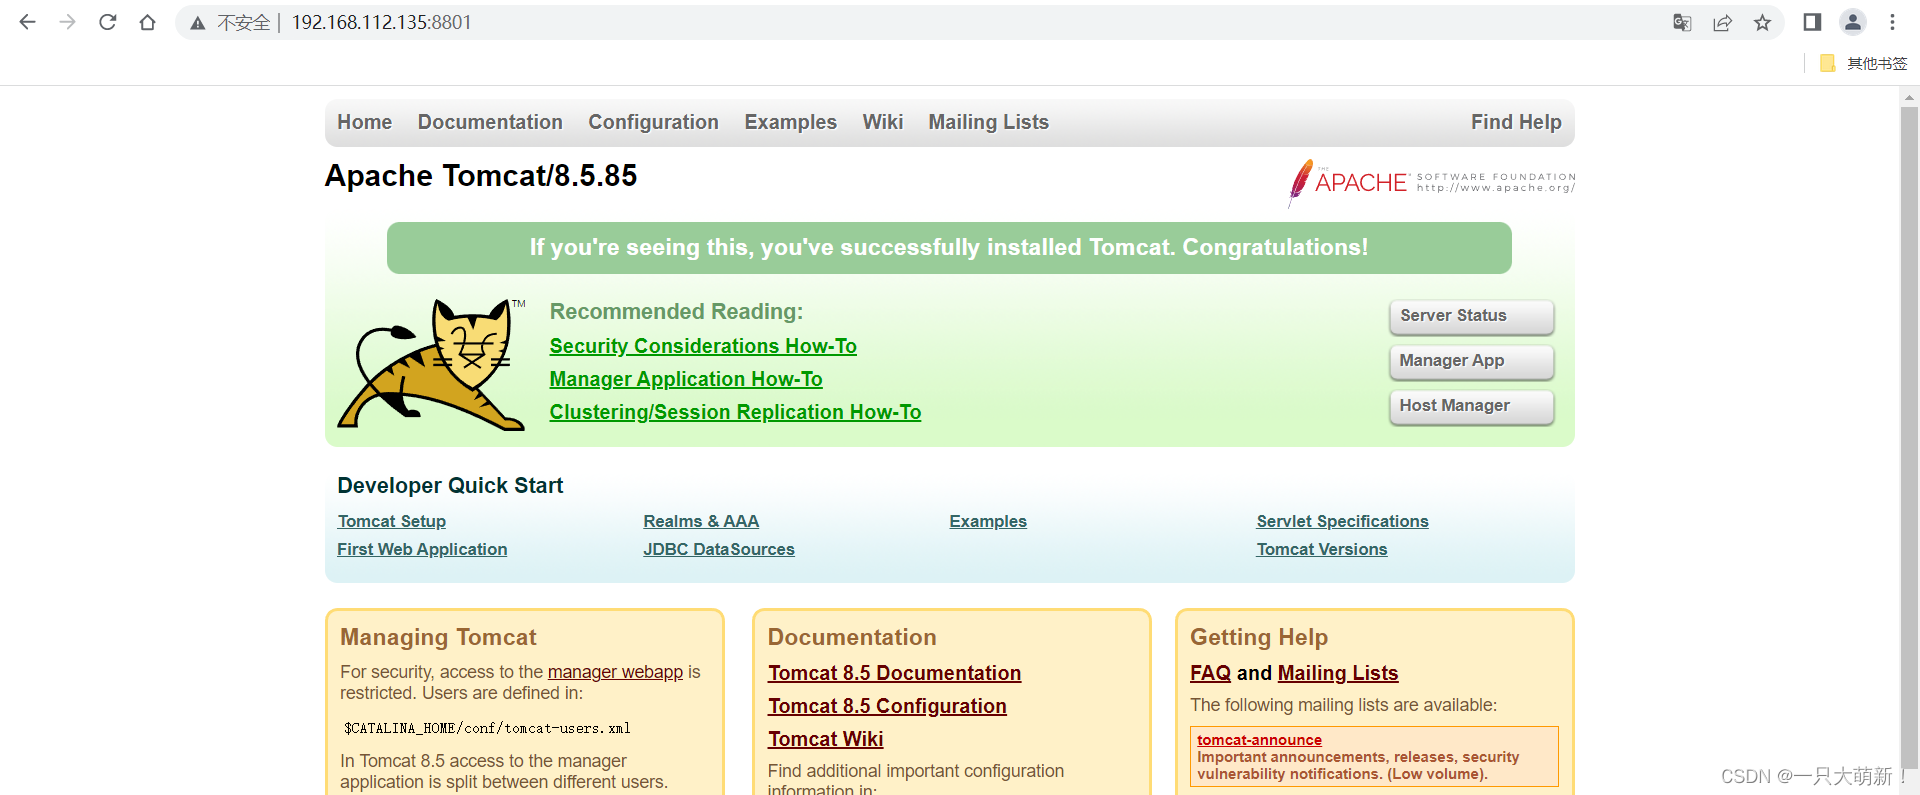This screenshot has height=795, width=1920.
Task: Click the share page icon
Action: [1722, 22]
